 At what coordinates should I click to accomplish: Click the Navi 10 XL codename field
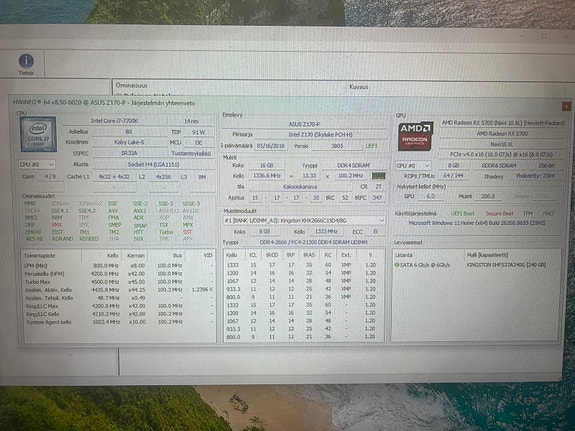(501, 144)
